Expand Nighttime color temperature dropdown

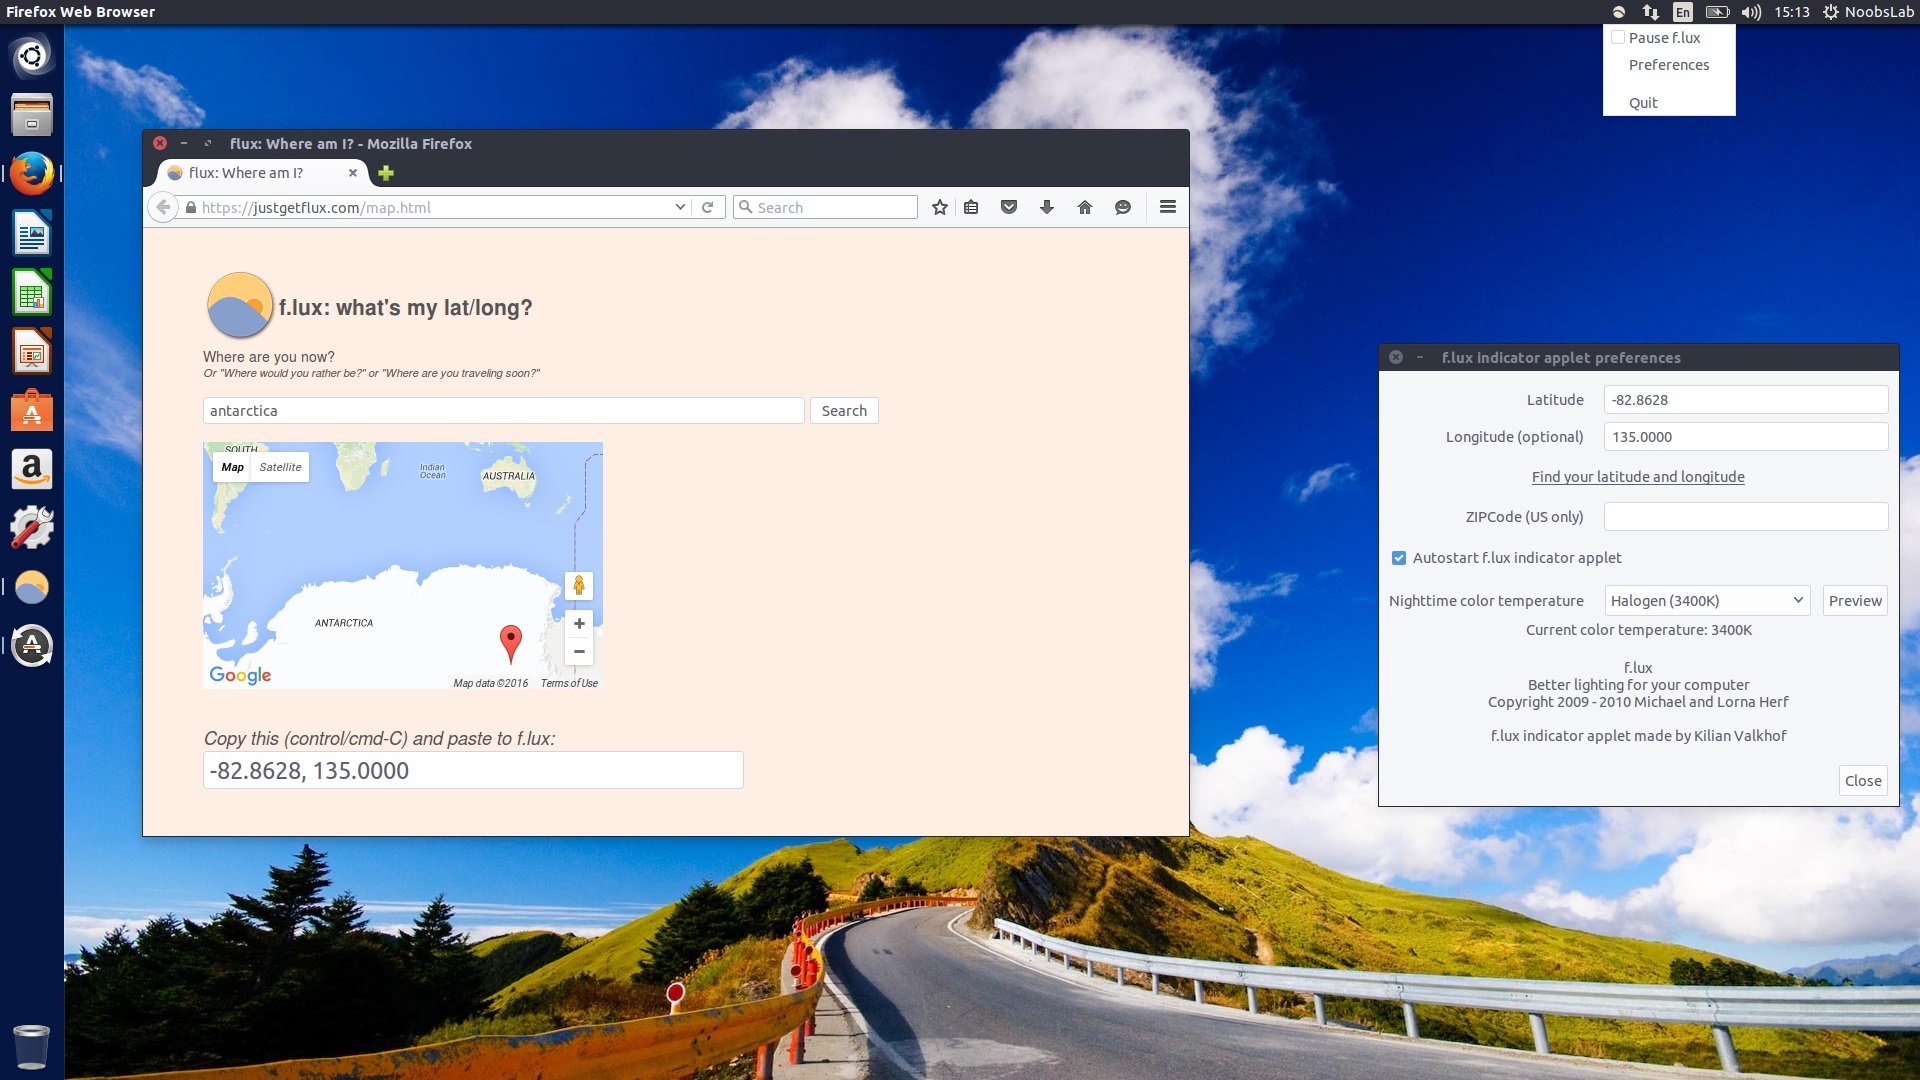tap(1707, 601)
